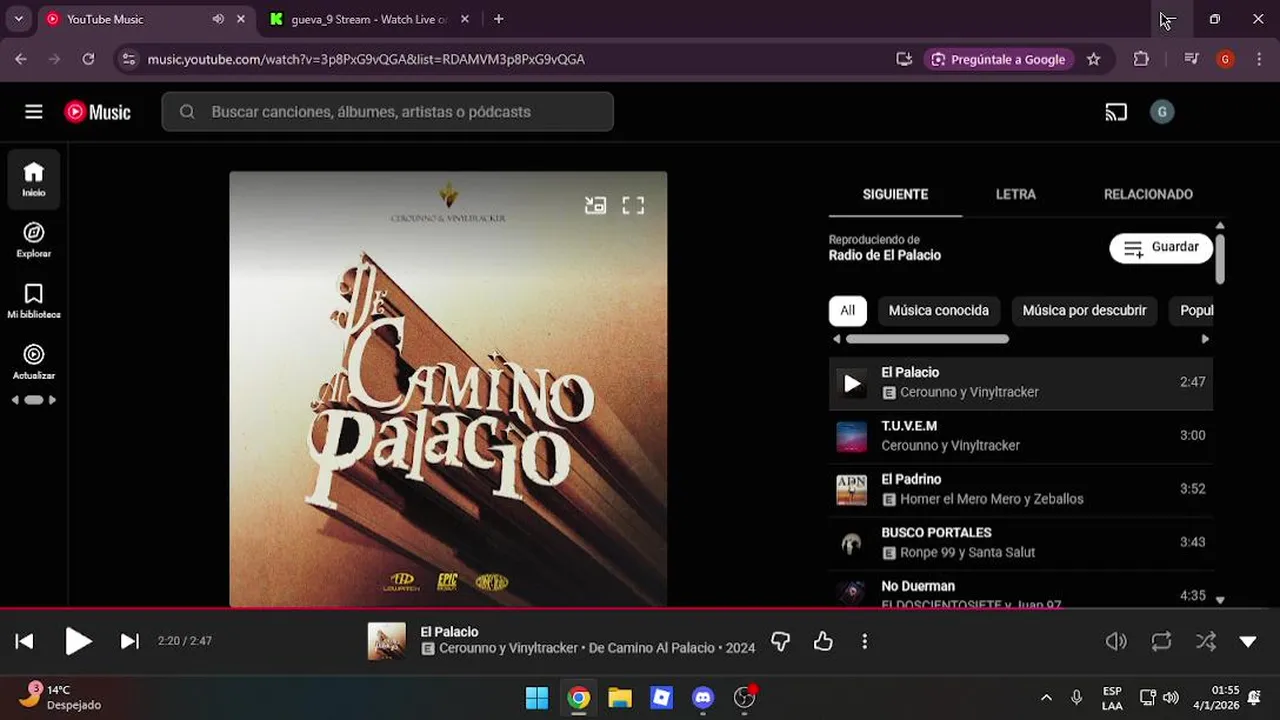
Task: Play El Palacio in the queue
Action: (852, 383)
